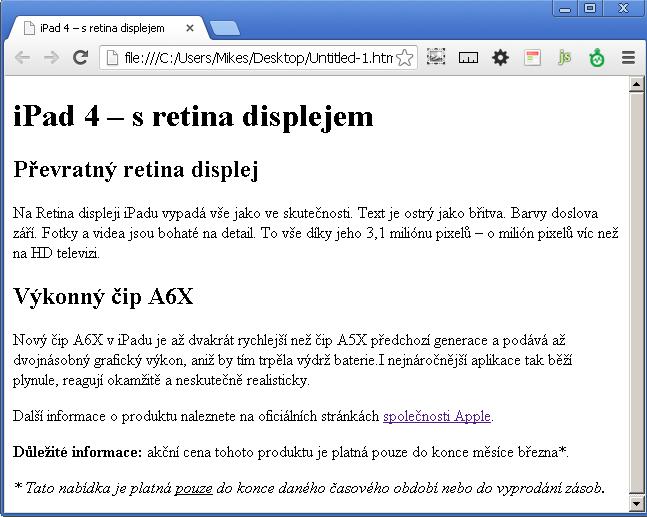The width and height of the screenshot is (647, 517).
Task: Open a new tab
Action: point(224,28)
